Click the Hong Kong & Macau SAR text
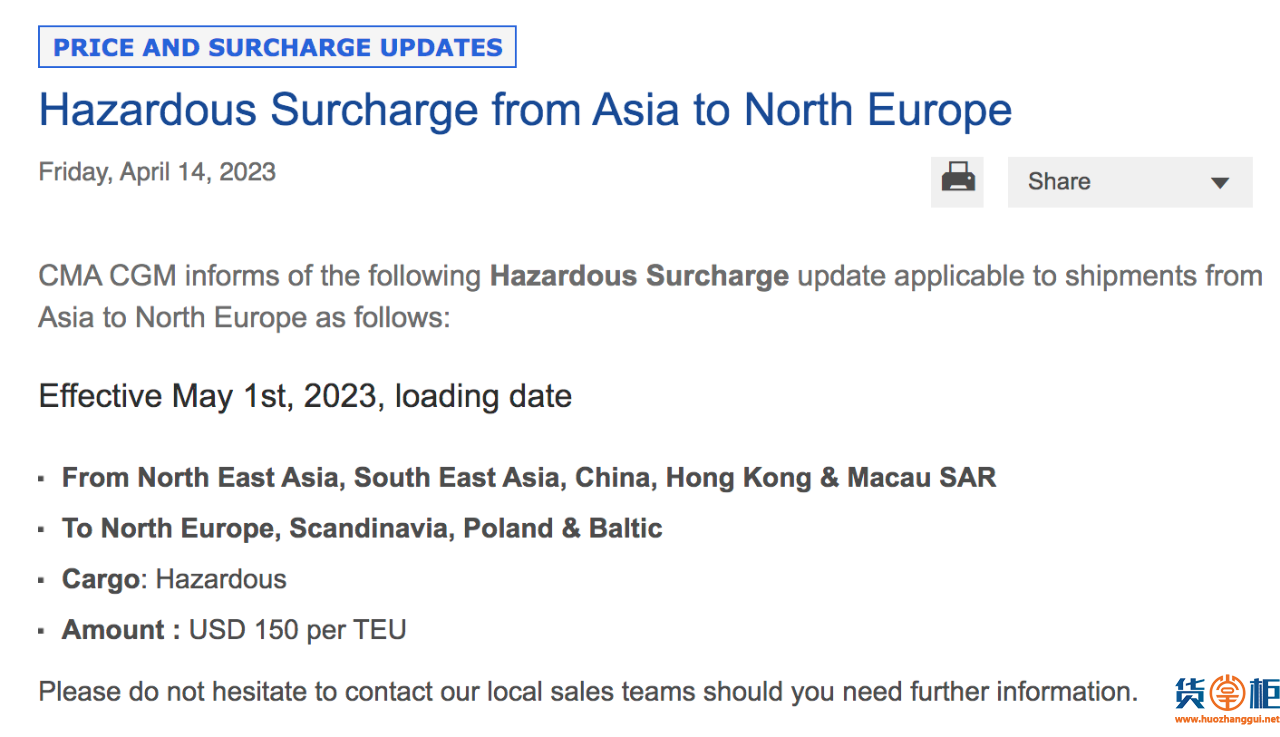 831,477
